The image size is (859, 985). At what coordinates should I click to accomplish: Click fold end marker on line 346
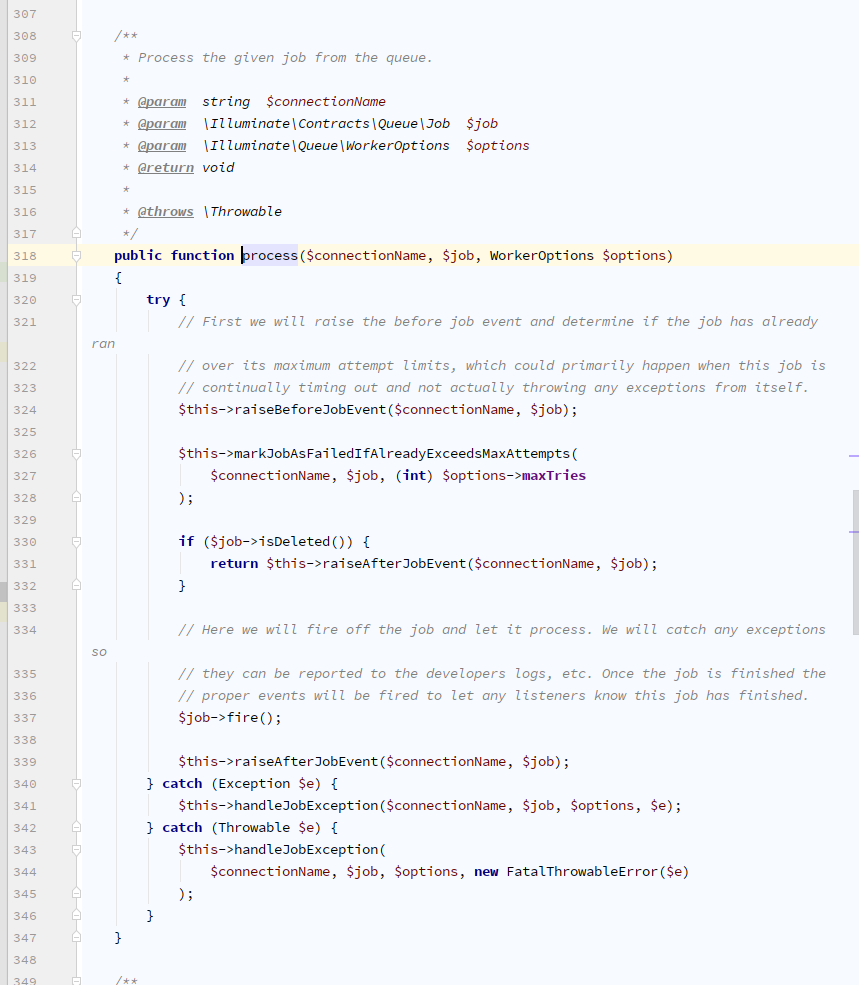coord(76,915)
